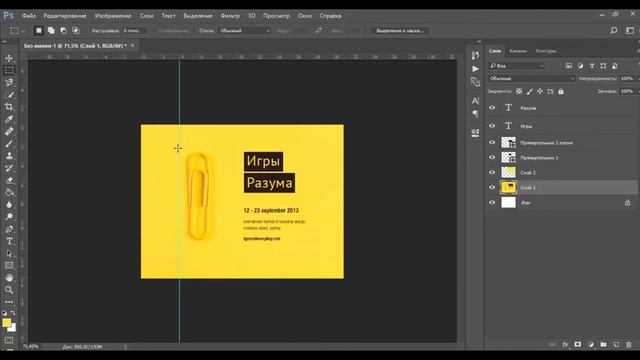Select the Crop tool
This screenshot has width=640, height=360.
click(x=9, y=107)
